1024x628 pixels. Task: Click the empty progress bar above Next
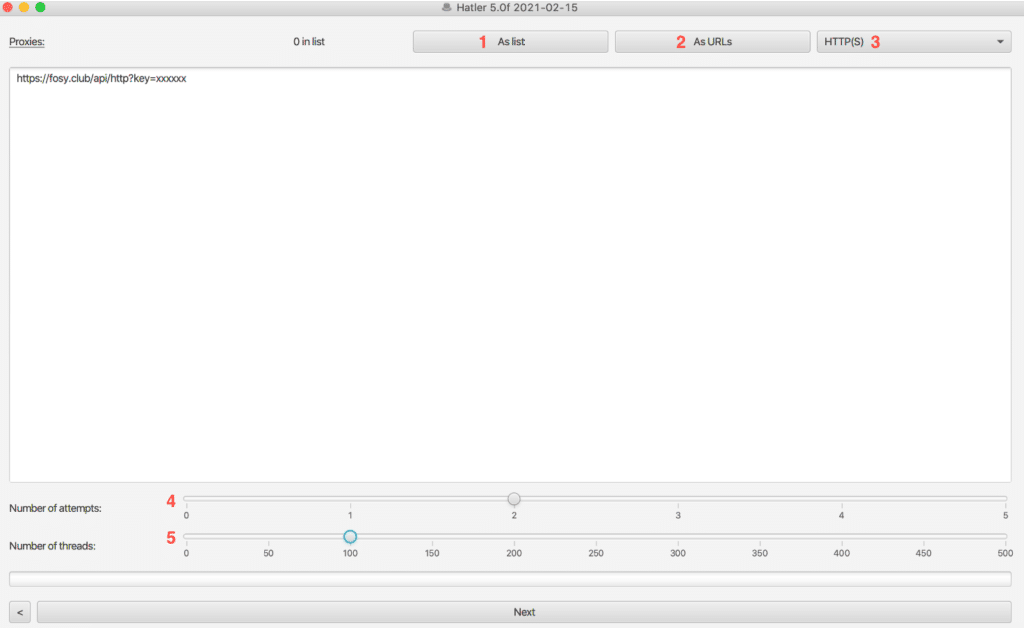click(x=510, y=578)
